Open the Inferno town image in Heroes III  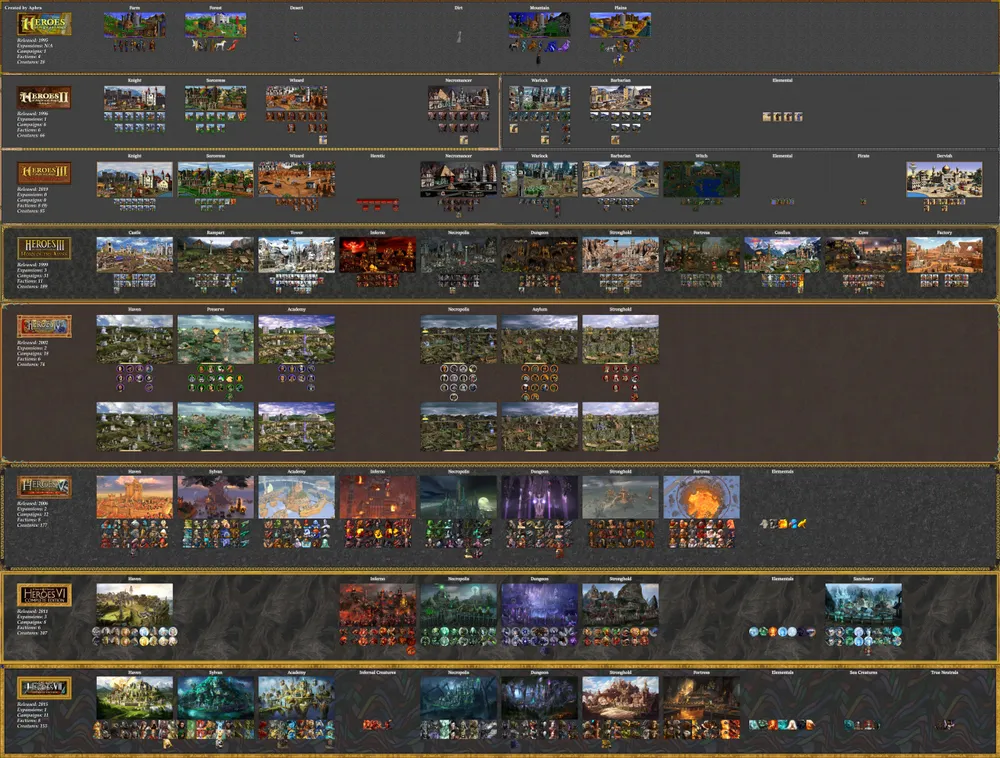tap(378, 255)
